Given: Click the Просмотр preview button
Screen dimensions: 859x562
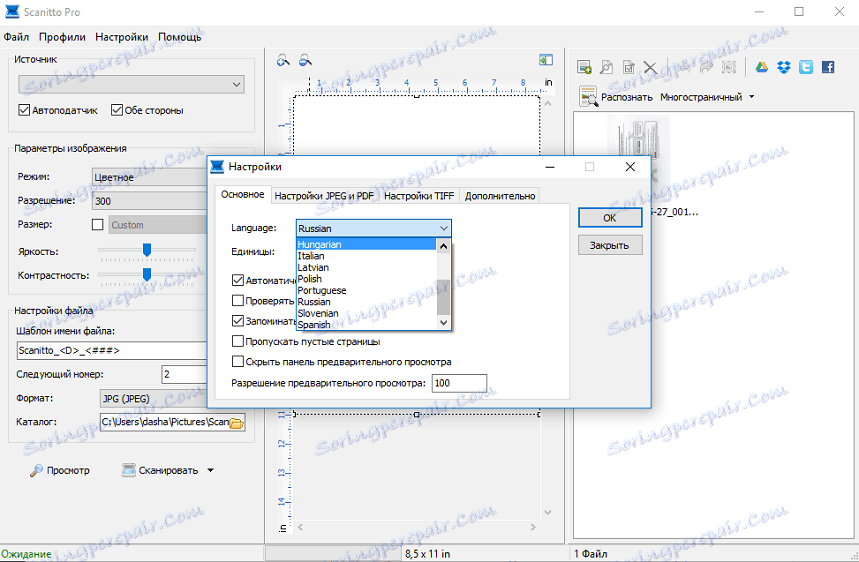Looking at the screenshot, I should pos(60,471).
